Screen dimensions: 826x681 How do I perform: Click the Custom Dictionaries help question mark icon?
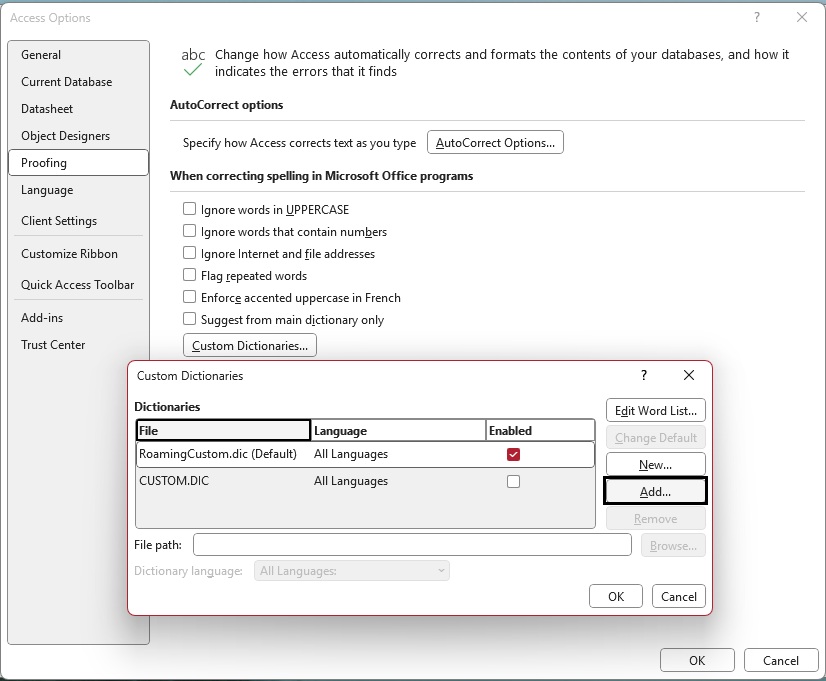coord(644,375)
